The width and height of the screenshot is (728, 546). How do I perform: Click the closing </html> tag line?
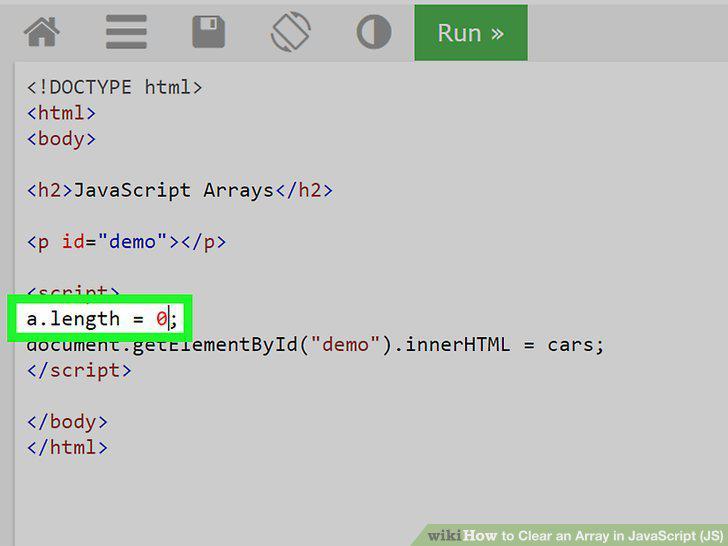tap(67, 448)
